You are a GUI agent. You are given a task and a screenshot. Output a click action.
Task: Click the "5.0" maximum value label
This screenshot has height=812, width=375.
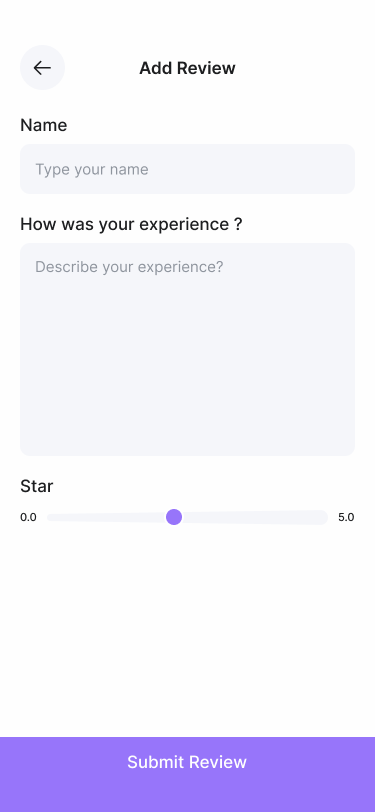point(347,517)
